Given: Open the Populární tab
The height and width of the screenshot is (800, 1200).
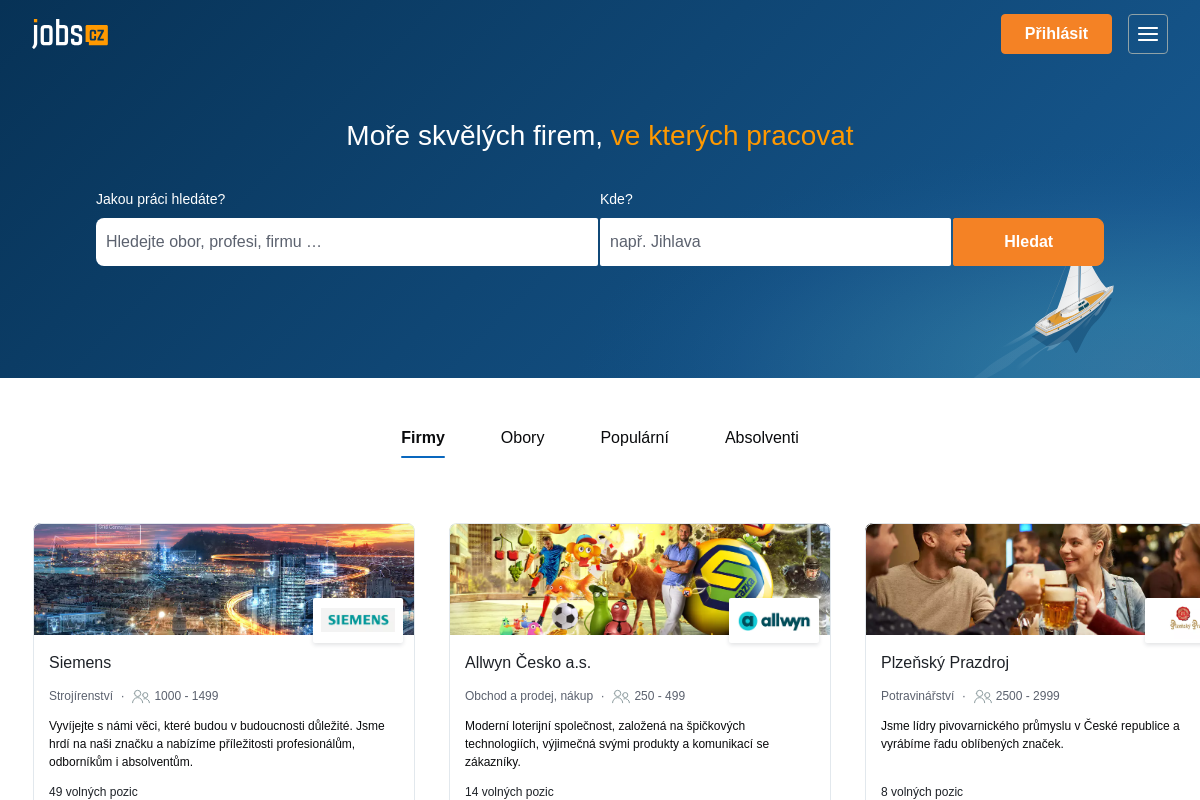Looking at the screenshot, I should click(634, 437).
